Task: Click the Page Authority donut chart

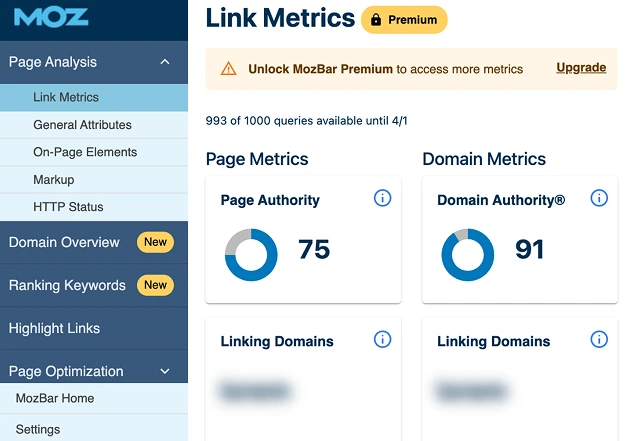Action: click(x=251, y=255)
